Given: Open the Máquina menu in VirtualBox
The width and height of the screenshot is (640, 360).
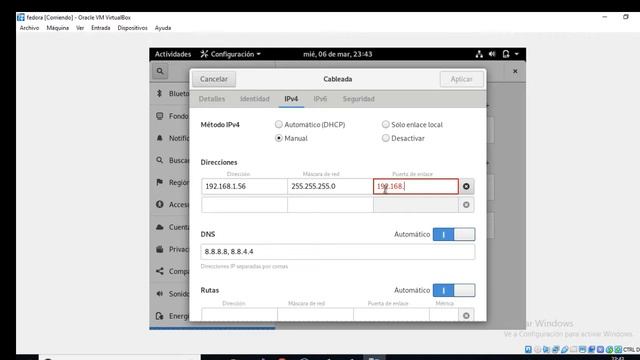Looking at the screenshot, I should coord(58,28).
